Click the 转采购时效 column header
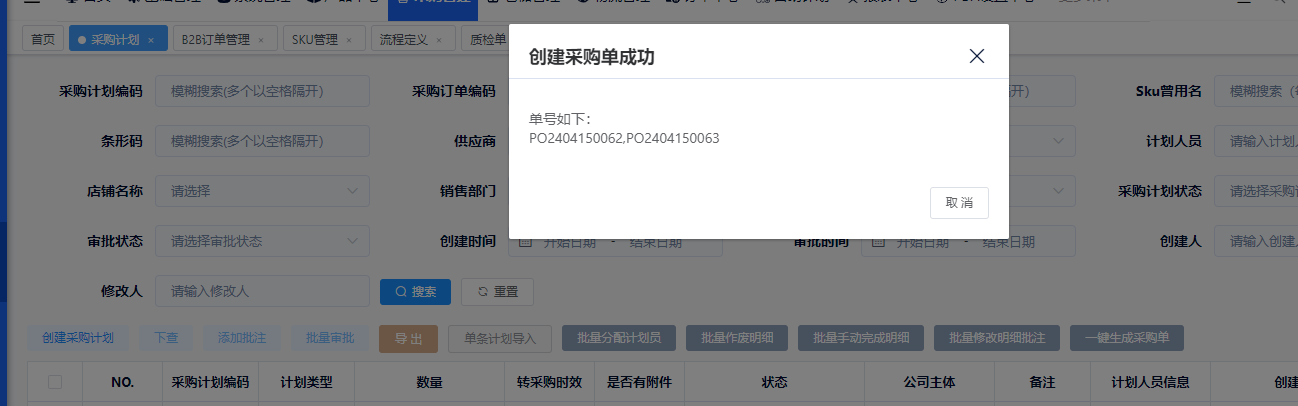Image resolution: width=1298 pixels, height=406 pixels. coord(548,383)
